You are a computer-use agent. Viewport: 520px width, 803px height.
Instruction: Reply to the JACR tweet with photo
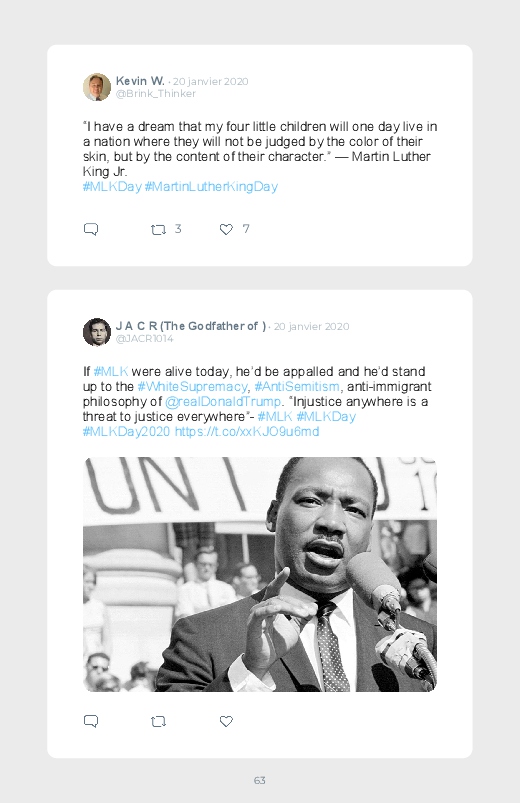click(91, 721)
